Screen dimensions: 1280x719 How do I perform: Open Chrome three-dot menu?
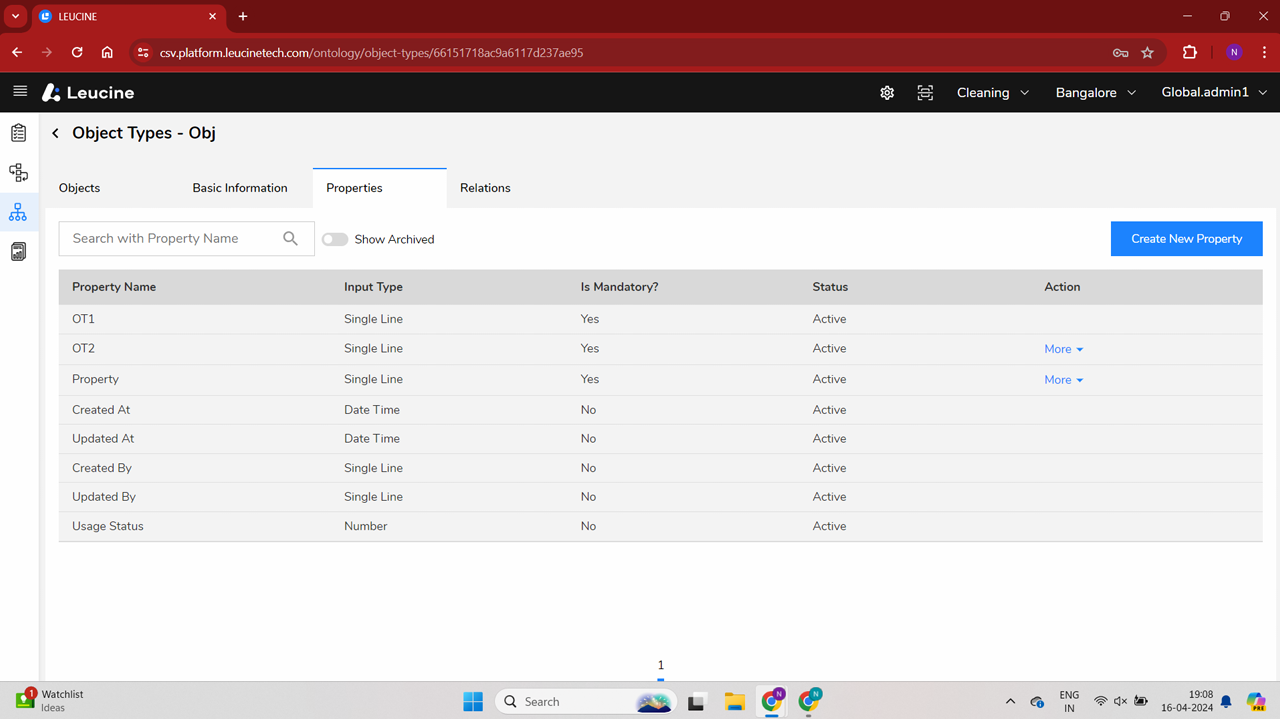(1265, 52)
